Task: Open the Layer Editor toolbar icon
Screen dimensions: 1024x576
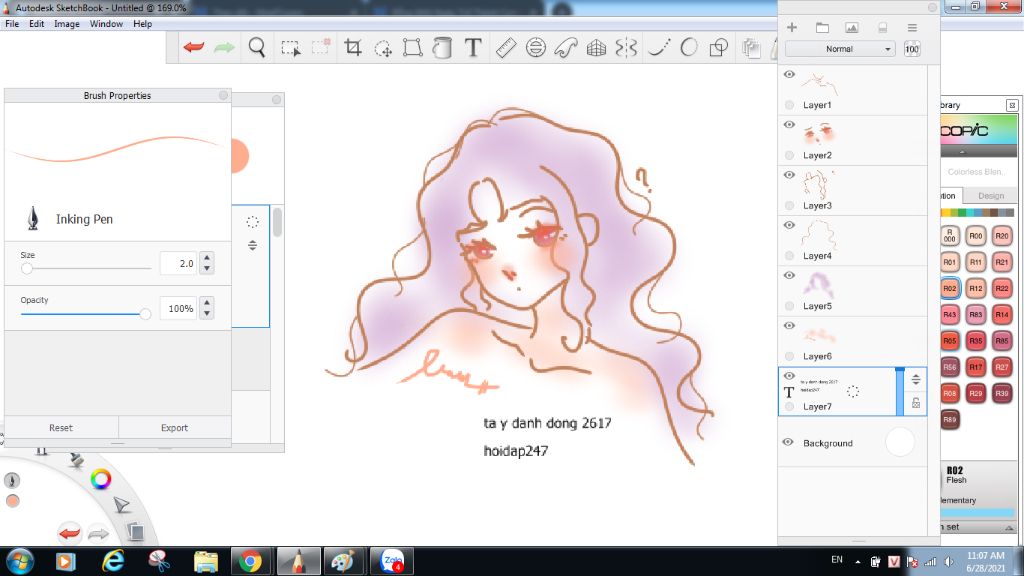Action: coord(751,48)
